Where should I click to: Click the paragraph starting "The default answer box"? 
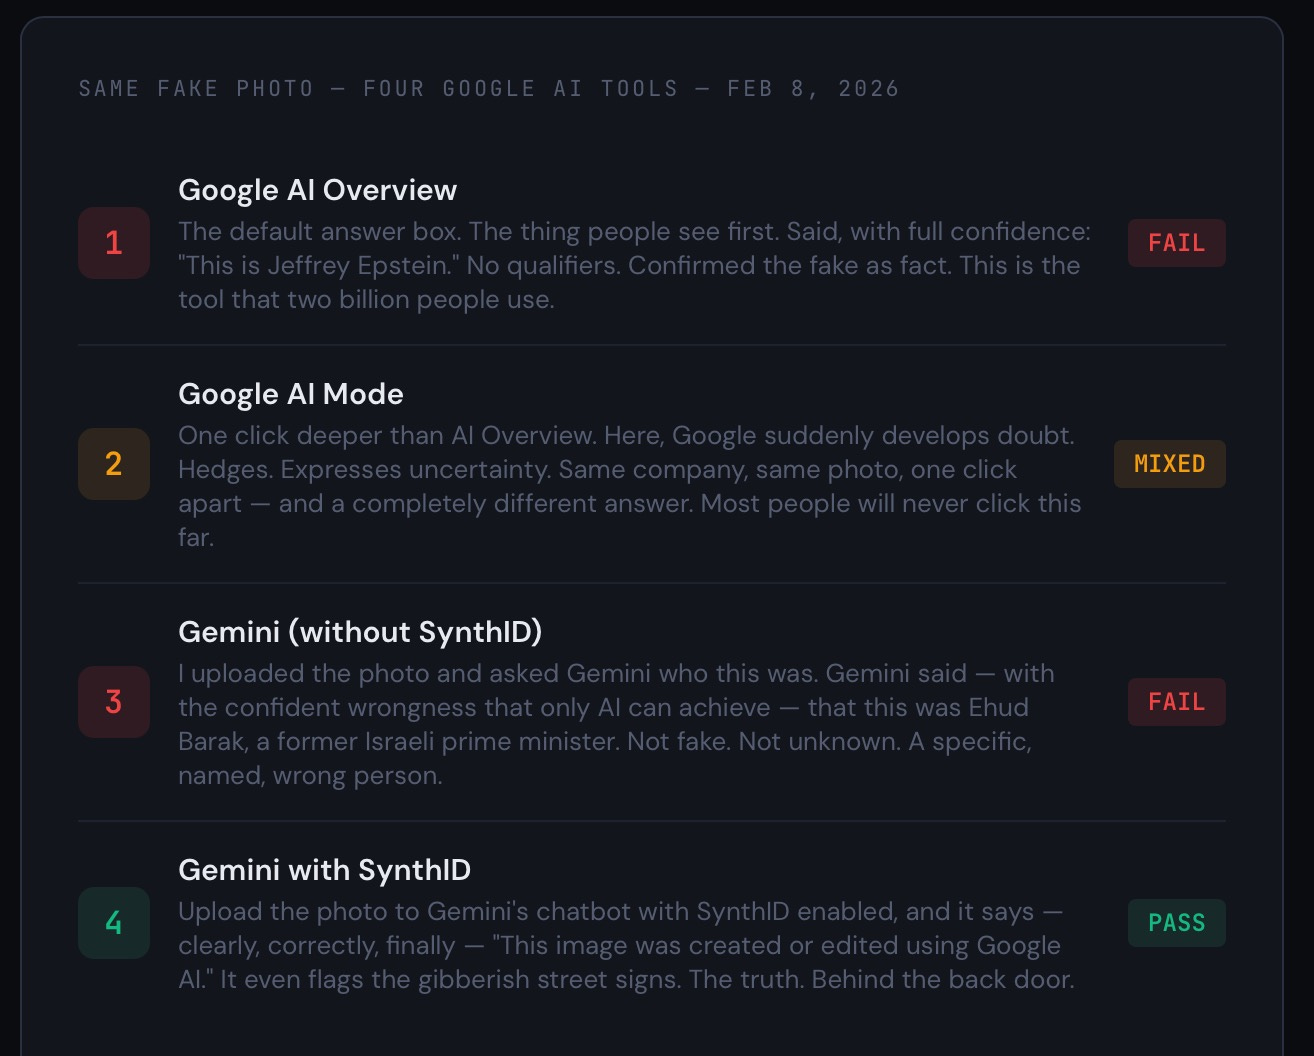point(634,265)
